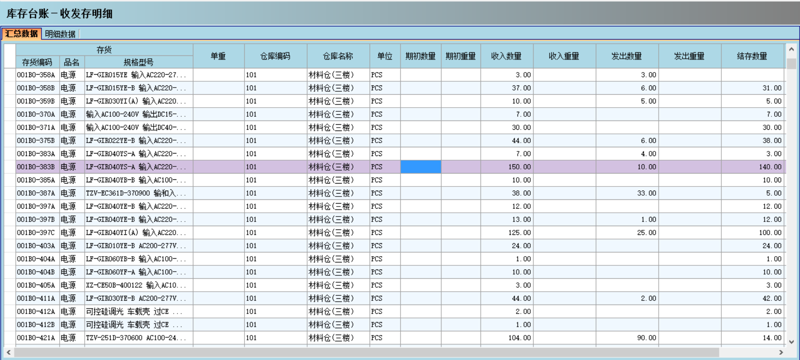Click the spec TZV-251D-370600 cell
The height and width of the screenshot is (360, 800).
[x=139, y=338]
